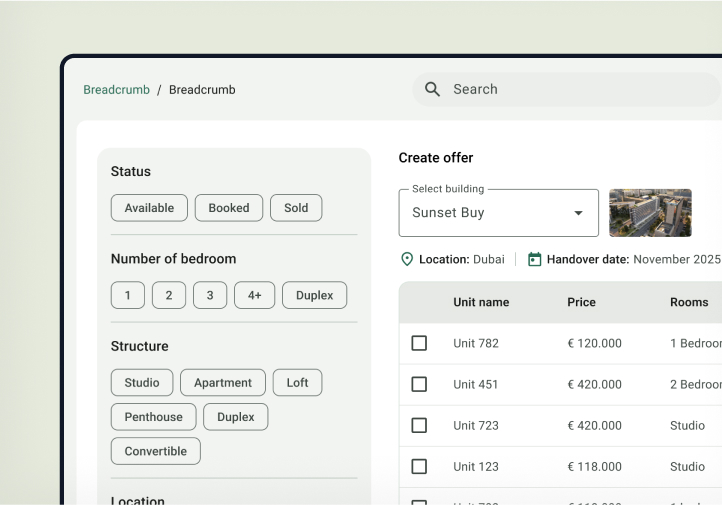
Task: Click the handover date calendar icon
Action: [534, 259]
